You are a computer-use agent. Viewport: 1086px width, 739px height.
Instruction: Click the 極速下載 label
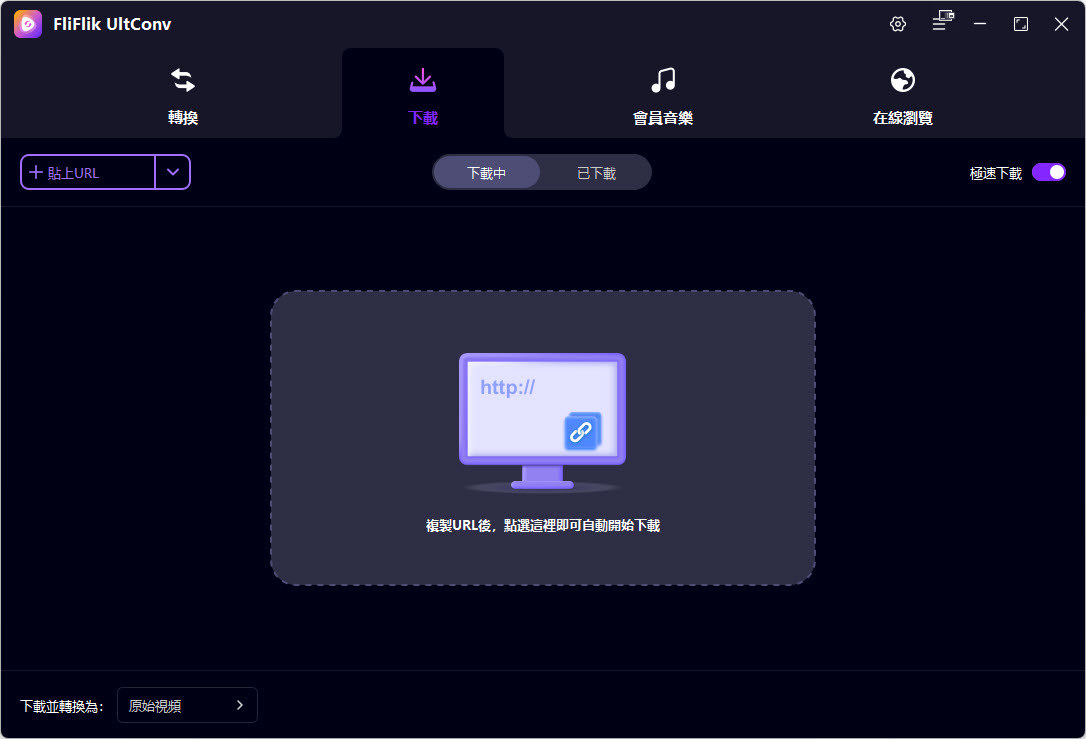(x=995, y=173)
